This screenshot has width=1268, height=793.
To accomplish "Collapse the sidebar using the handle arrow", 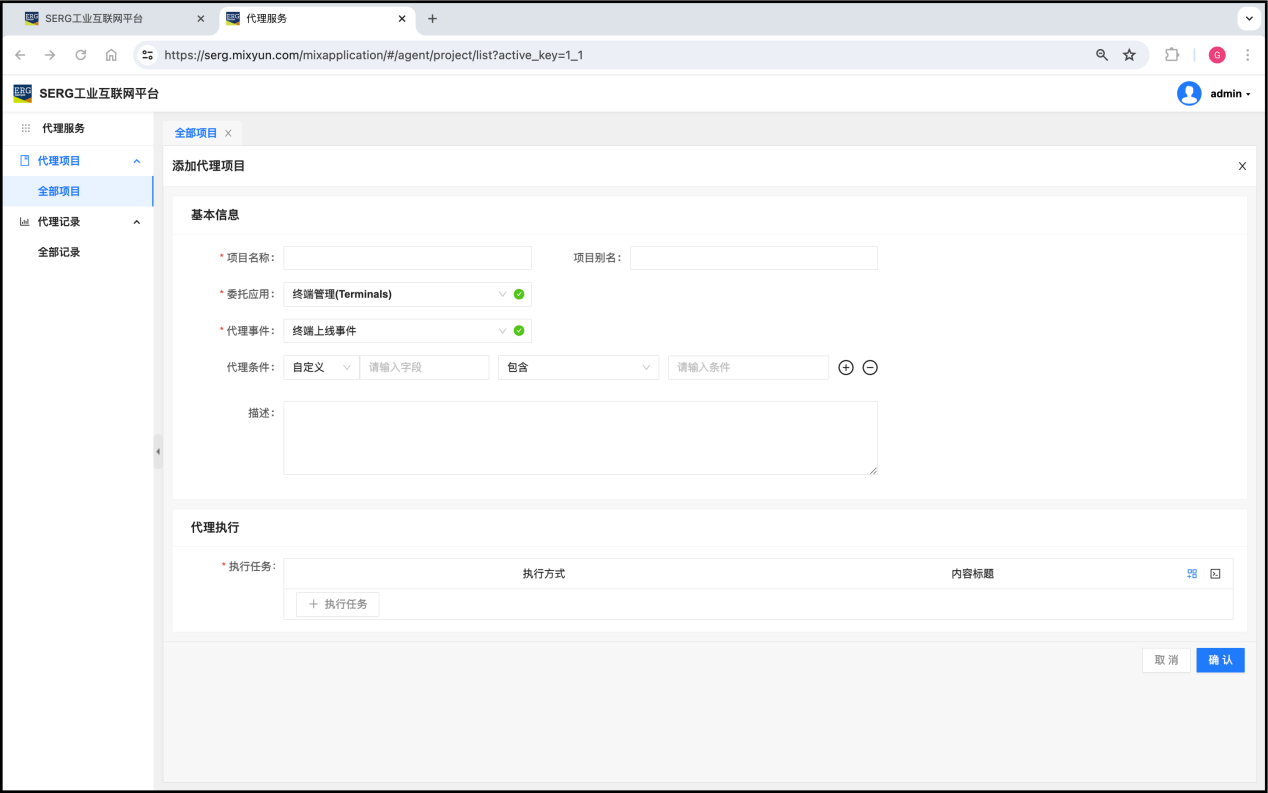I will tap(157, 452).
